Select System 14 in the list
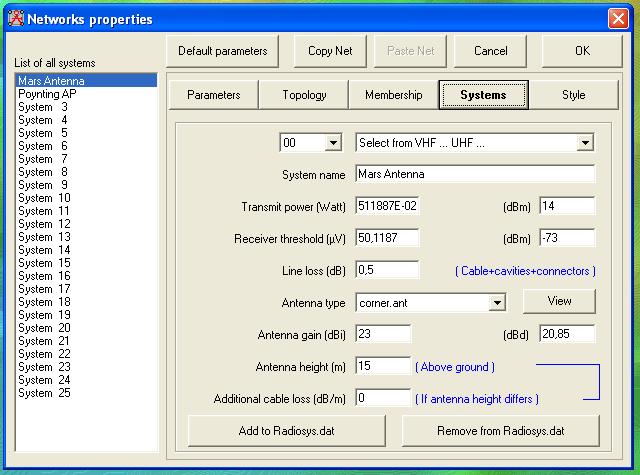640x475 pixels. (86, 250)
